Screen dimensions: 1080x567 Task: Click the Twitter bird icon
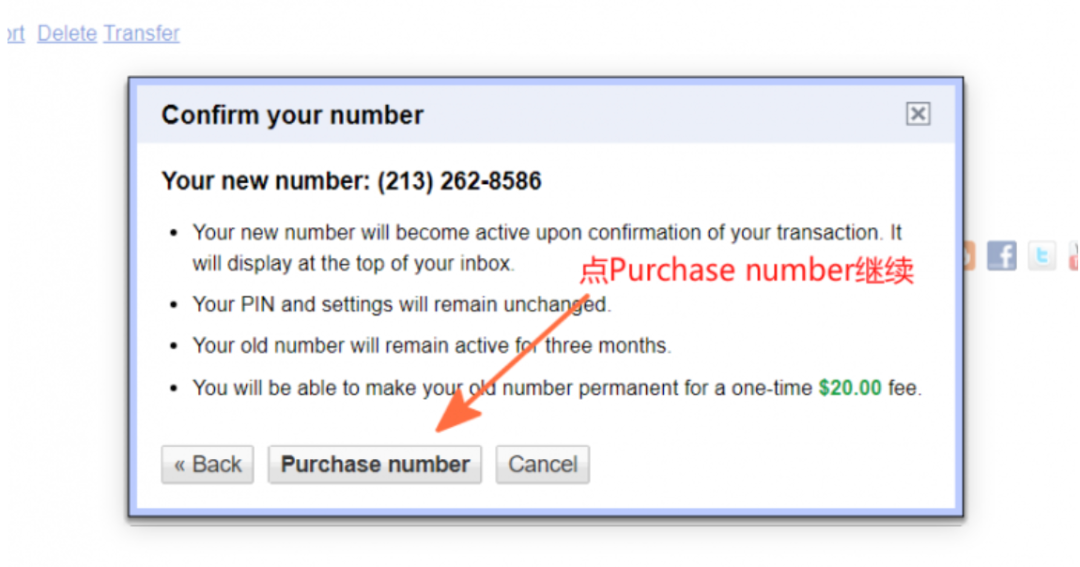tap(1041, 256)
